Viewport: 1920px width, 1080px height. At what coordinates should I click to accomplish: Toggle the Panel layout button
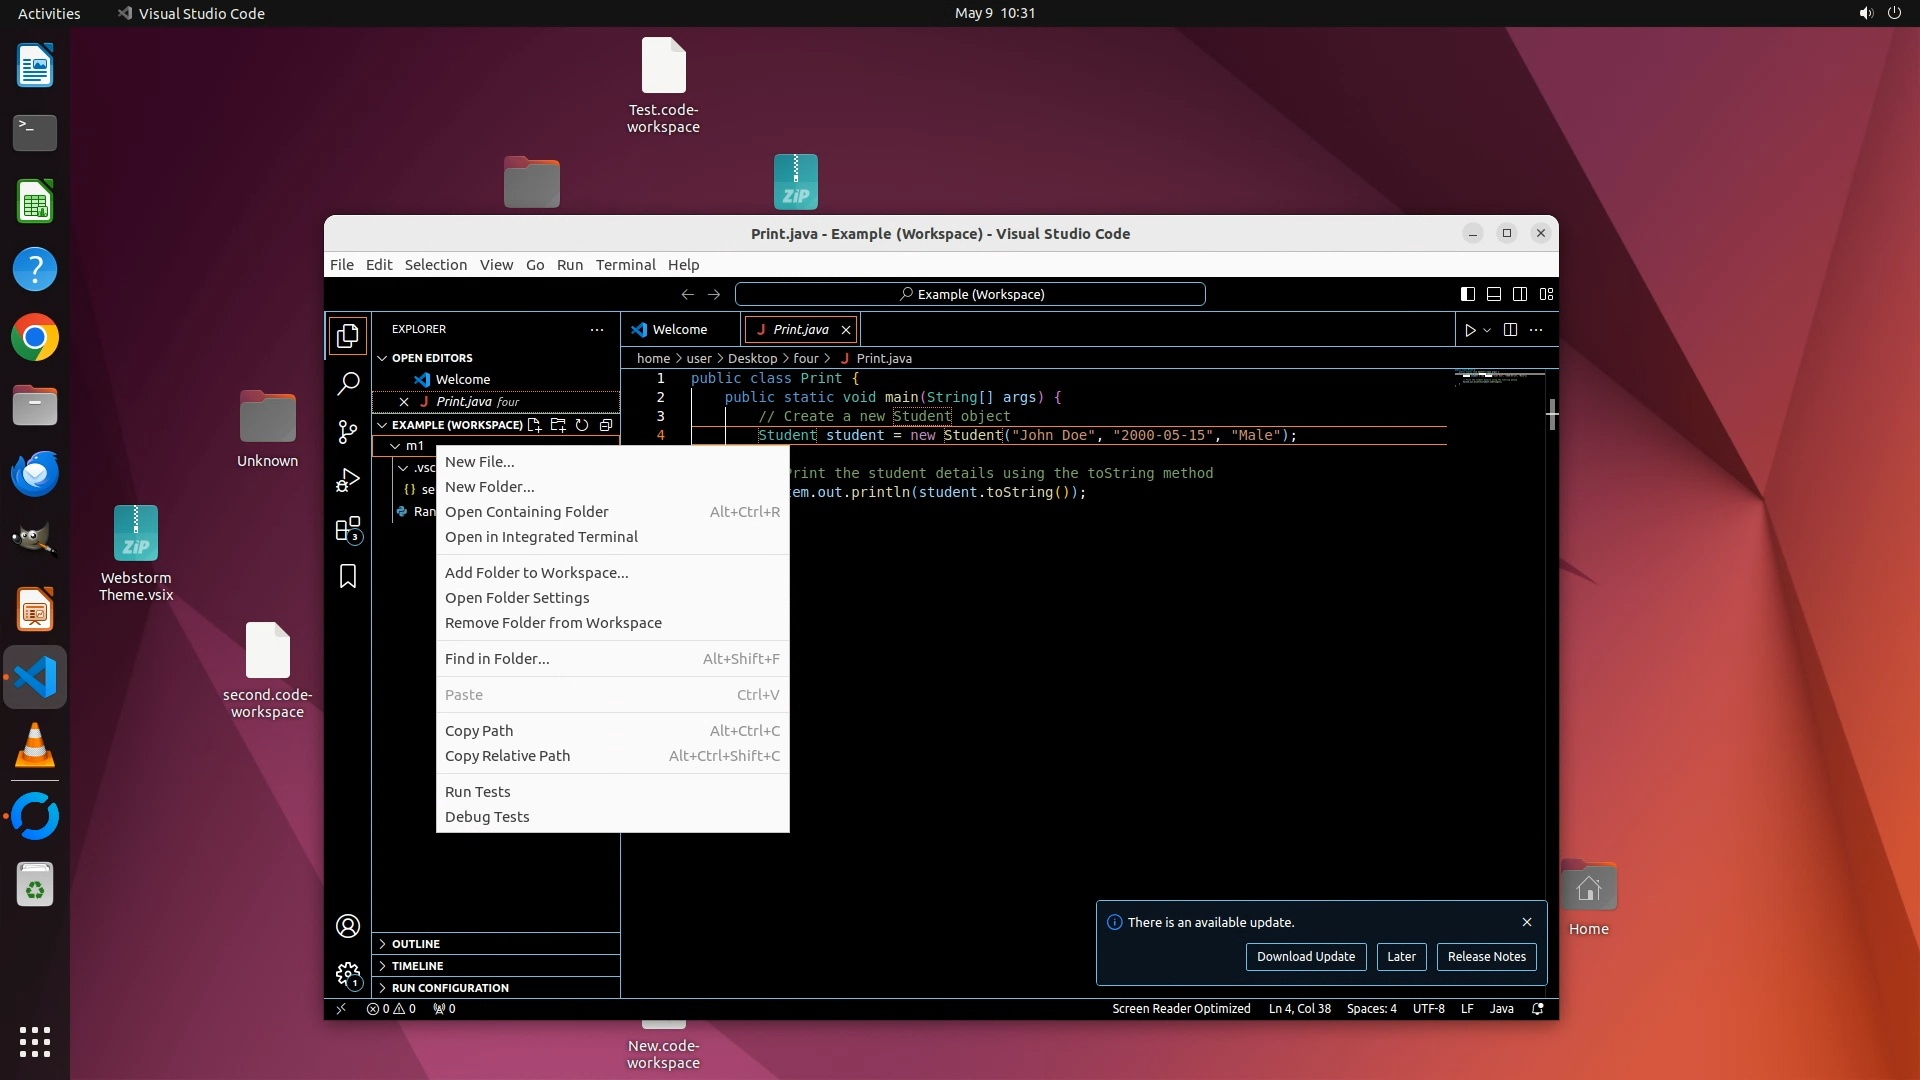click(1493, 294)
